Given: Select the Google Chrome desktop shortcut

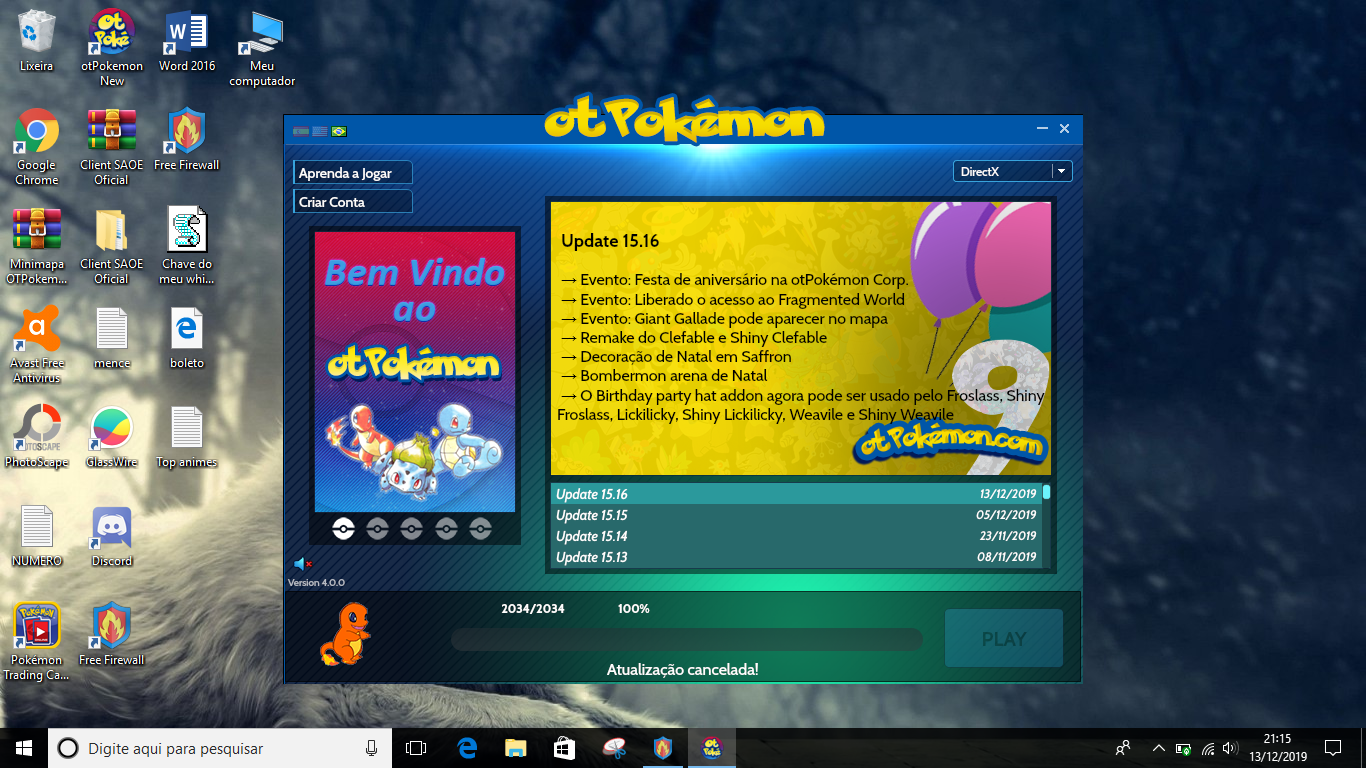Looking at the screenshot, I should point(37,147).
